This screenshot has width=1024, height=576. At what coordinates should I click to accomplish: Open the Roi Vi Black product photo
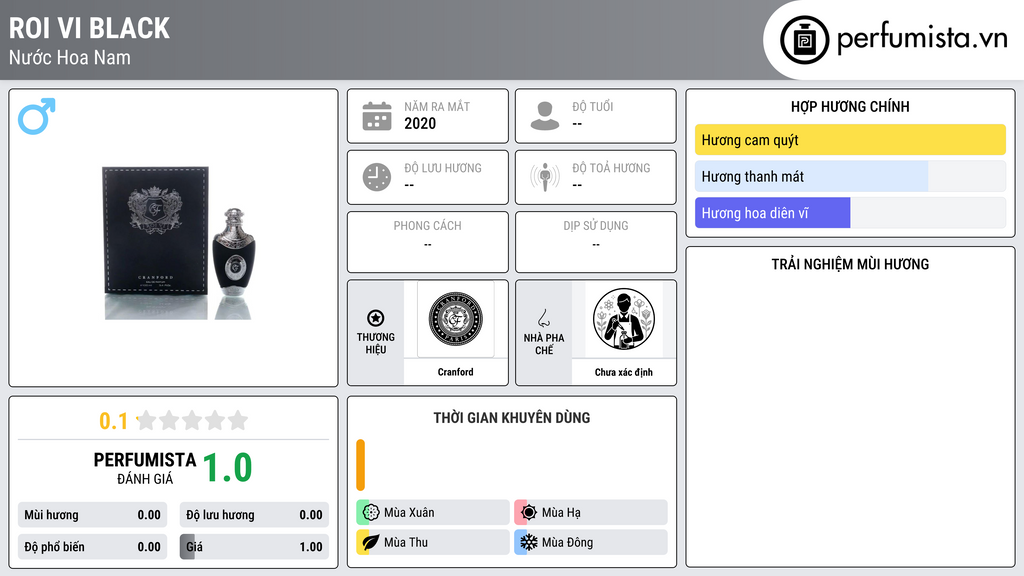179,243
